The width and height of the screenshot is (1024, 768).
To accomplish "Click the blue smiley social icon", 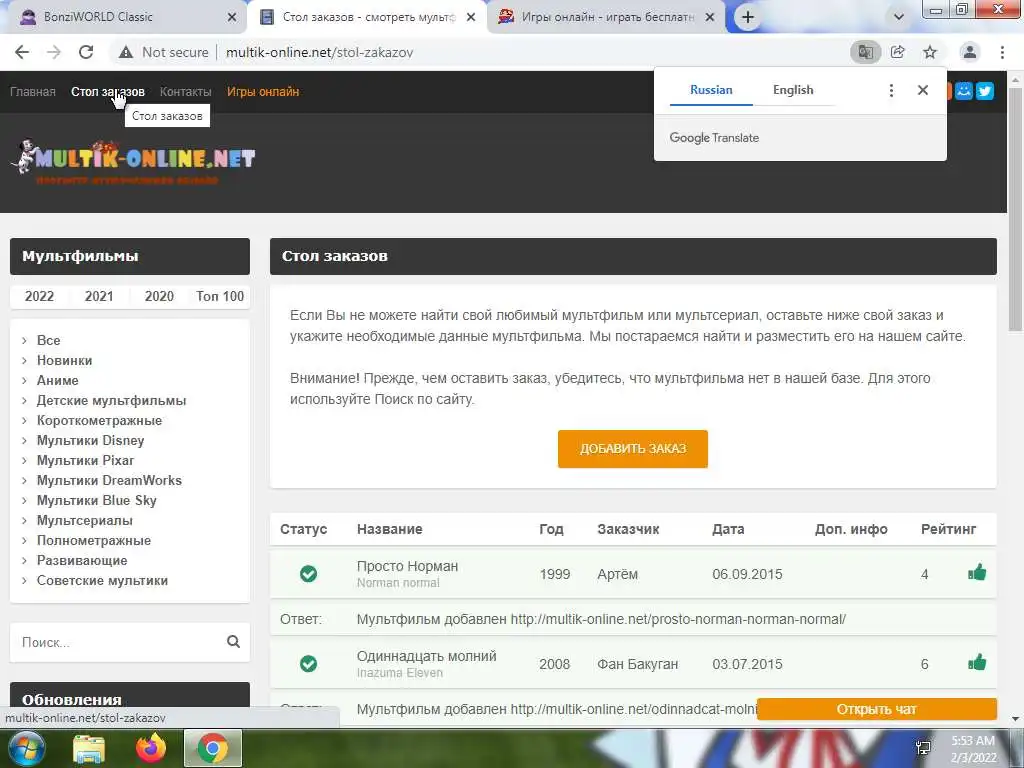I will click(x=964, y=91).
